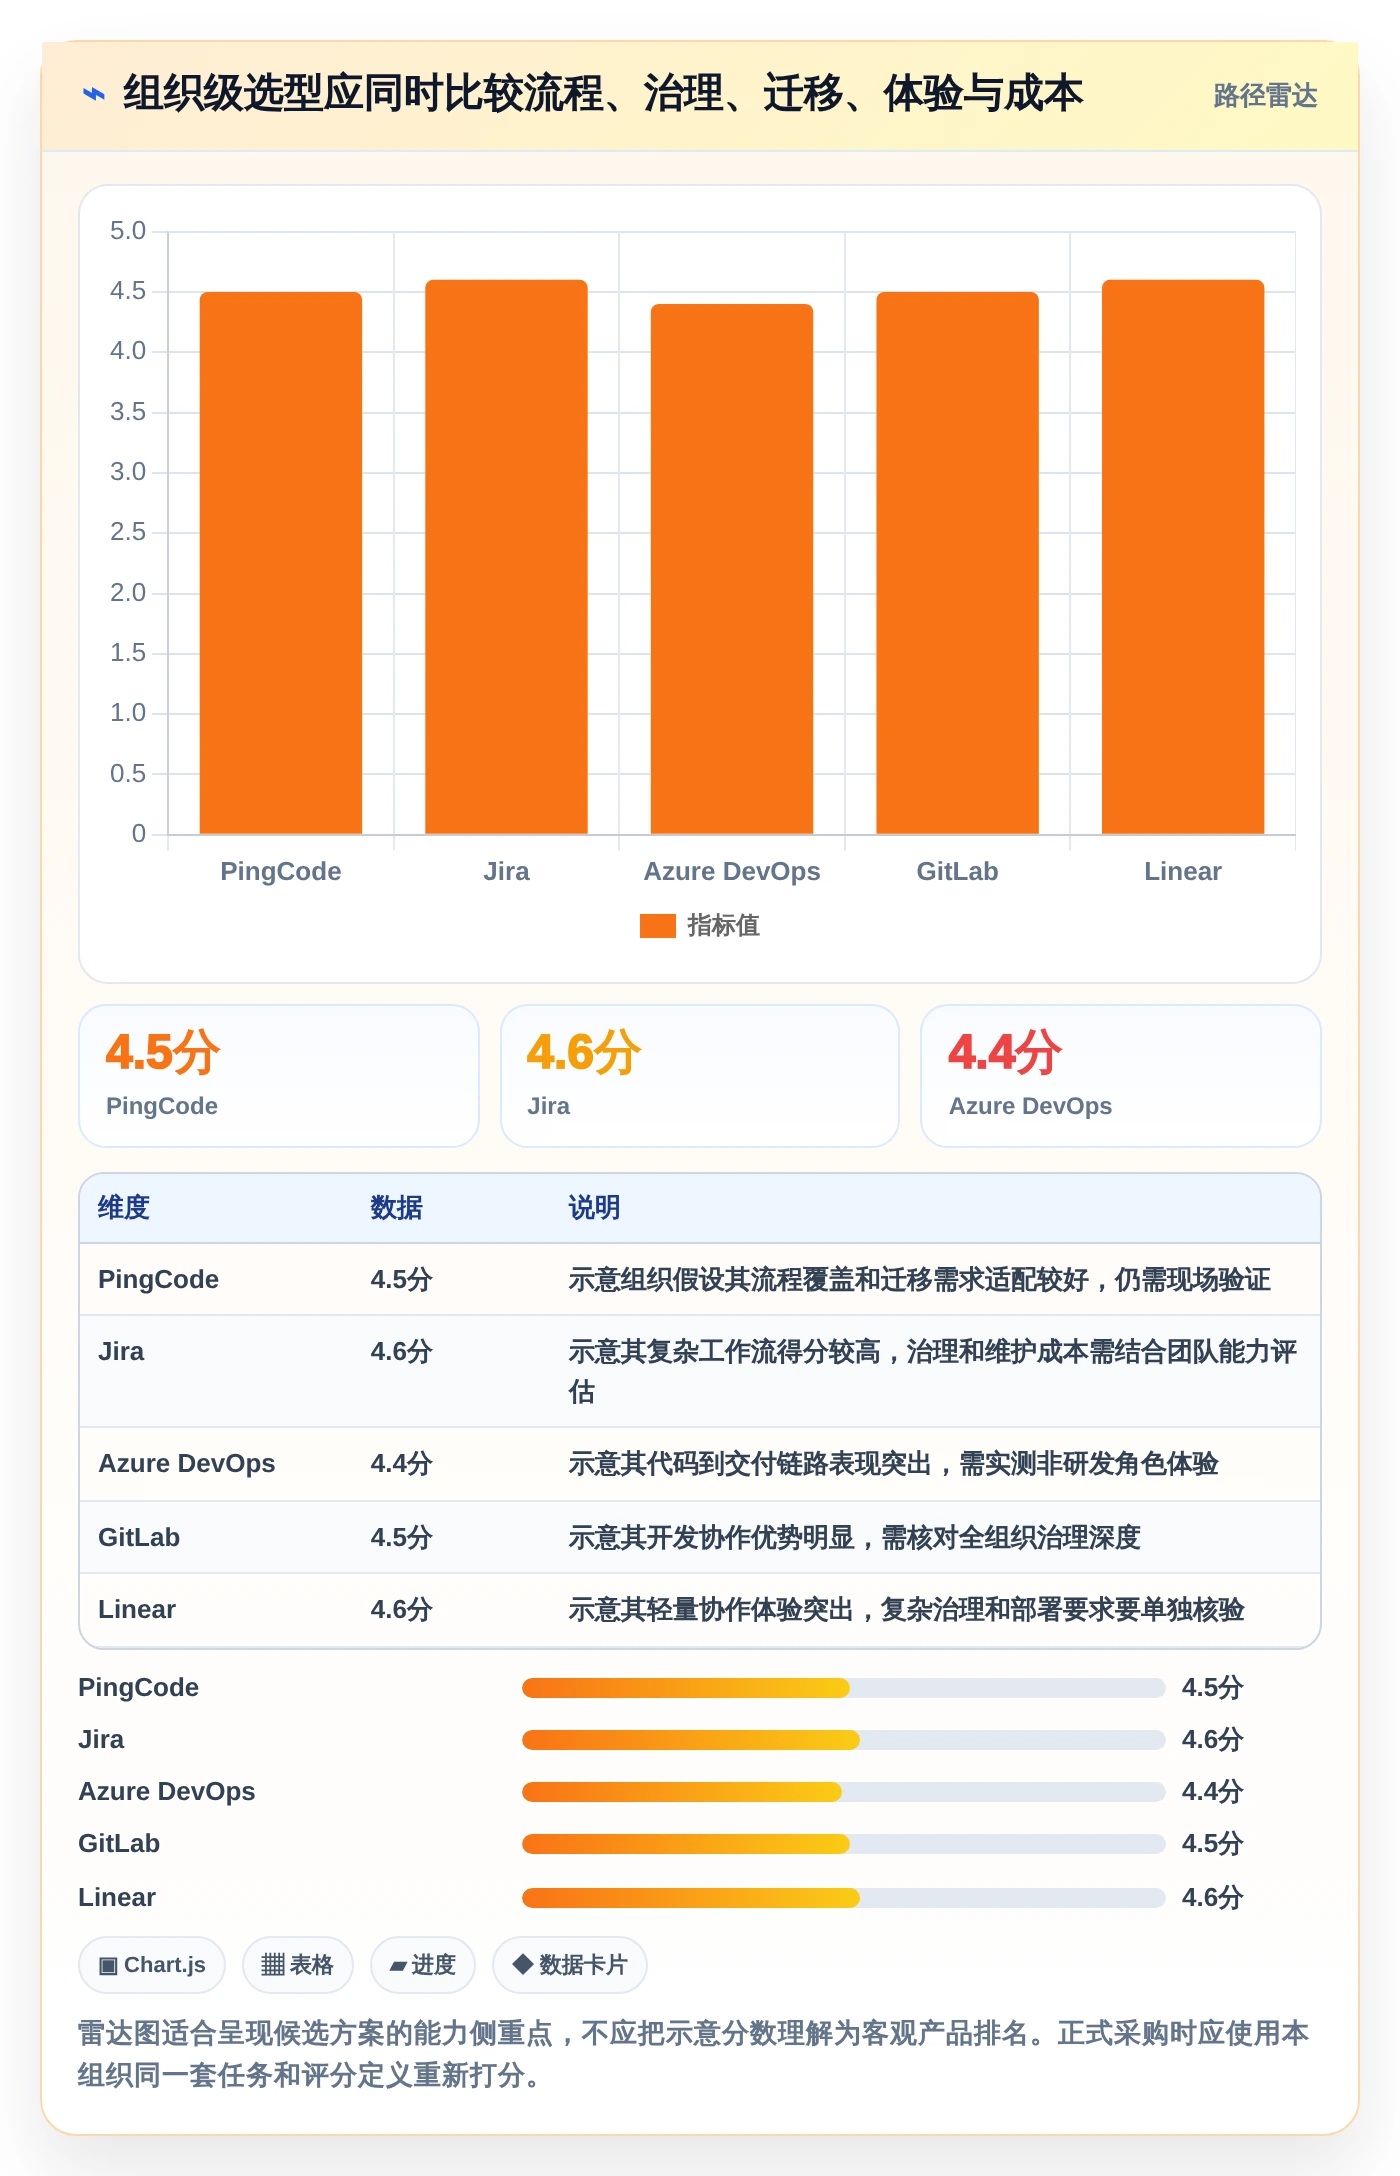Open the 4.4分 Azure DevOps data card
Viewport: 1400px width, 2176px height.
(1121, 1076)
